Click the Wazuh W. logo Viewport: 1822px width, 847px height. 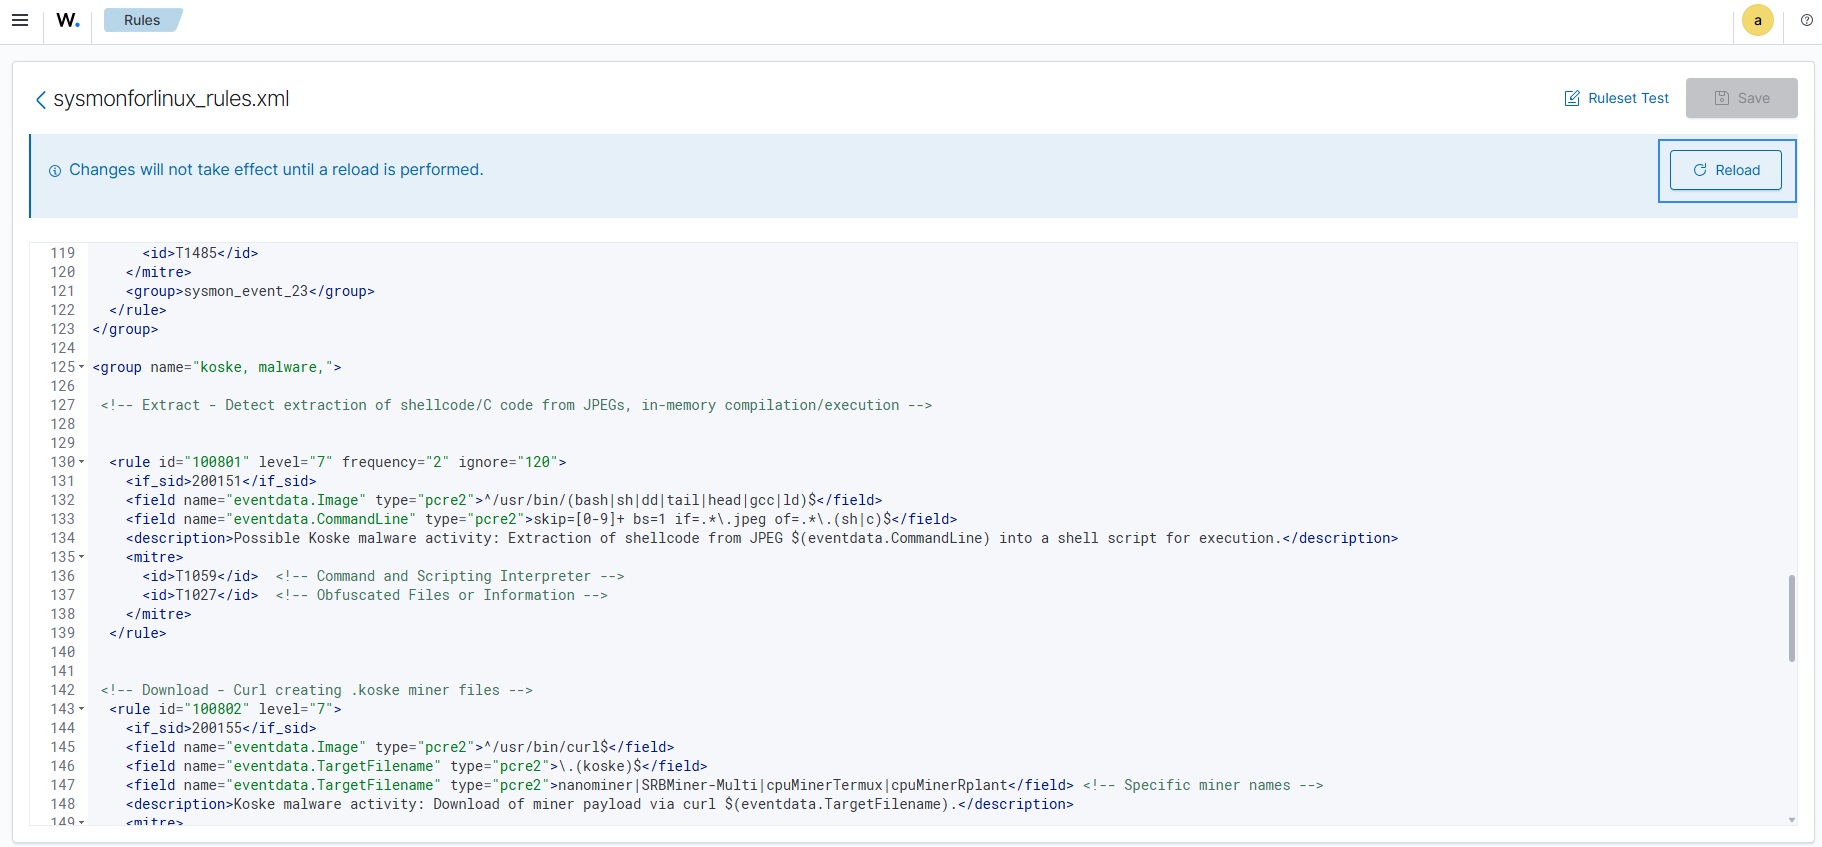pos(68,20)
